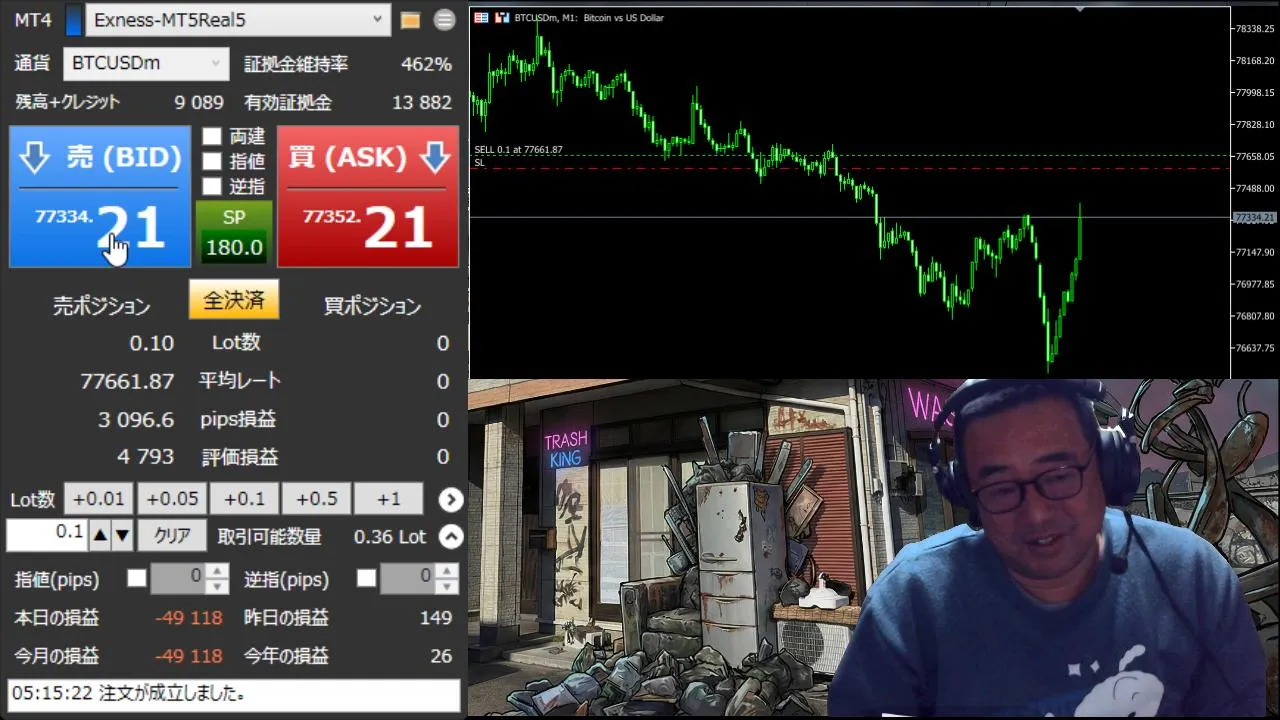
Task: Add +0.1 to lot size
Action: [x=244, y=499]
